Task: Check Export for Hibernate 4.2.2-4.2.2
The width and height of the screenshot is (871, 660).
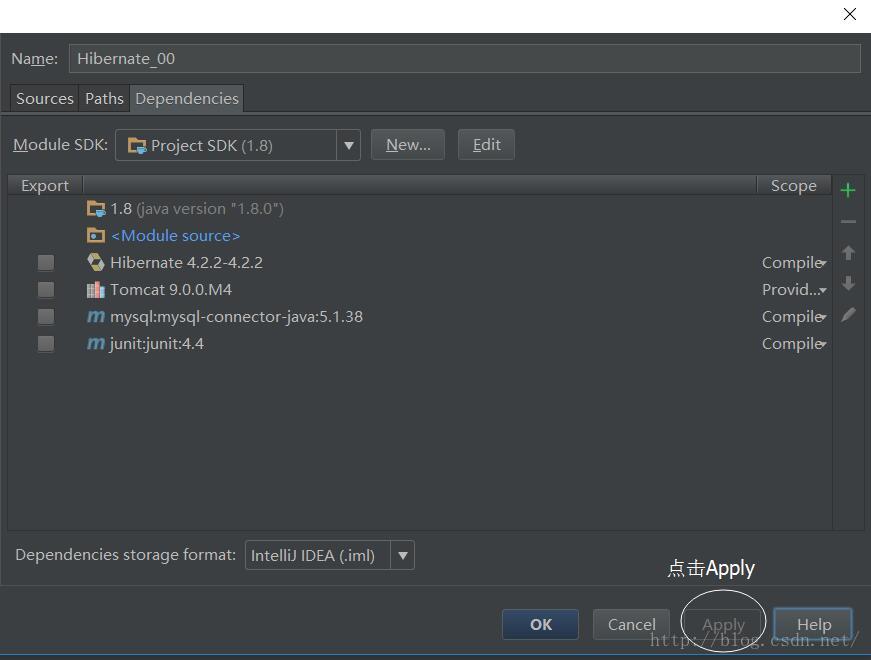Action: (46, 262)
